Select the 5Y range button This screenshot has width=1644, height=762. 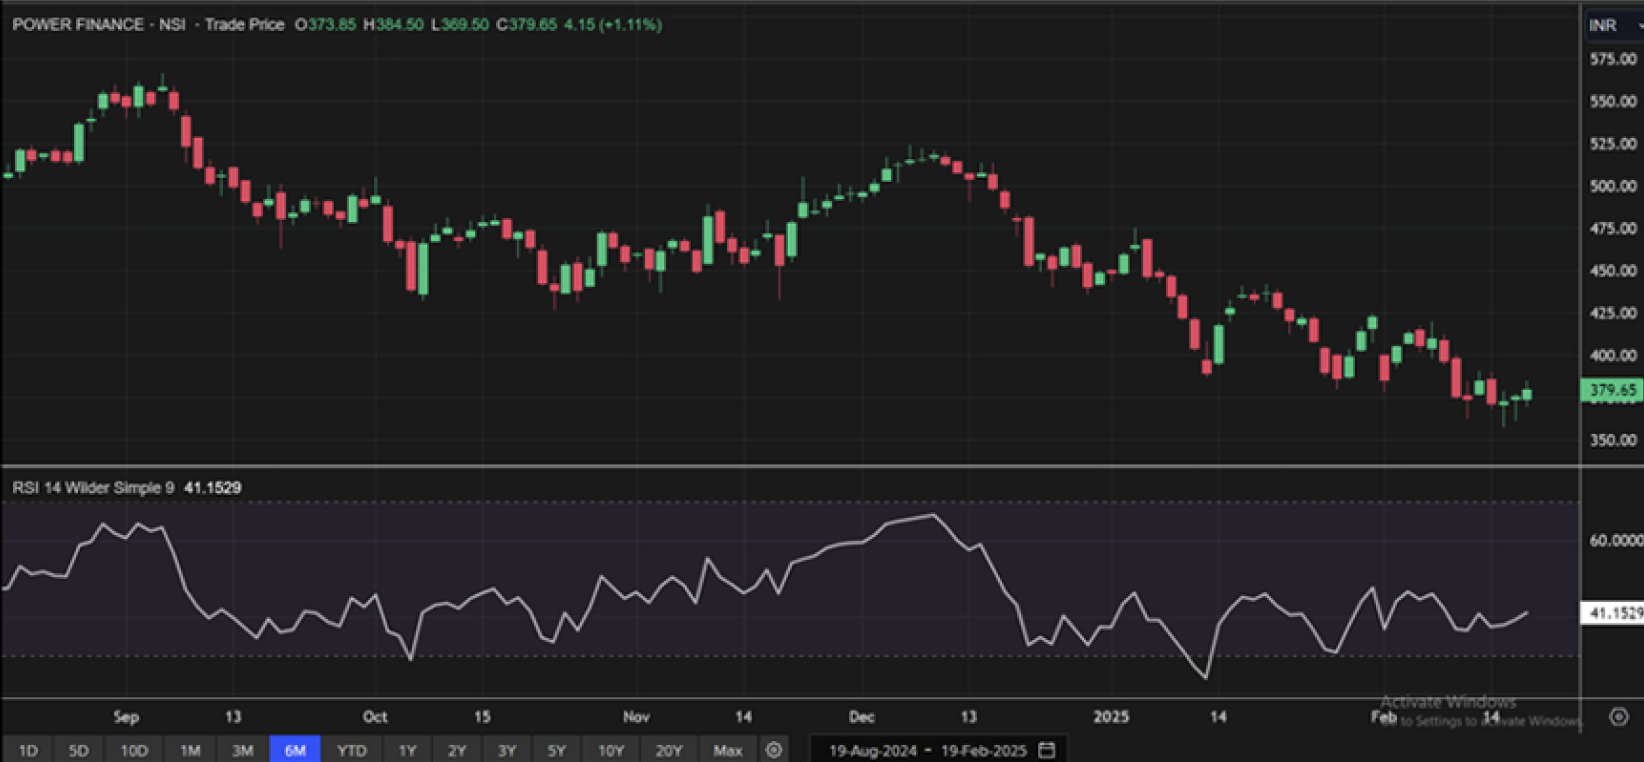pos(556,750)
